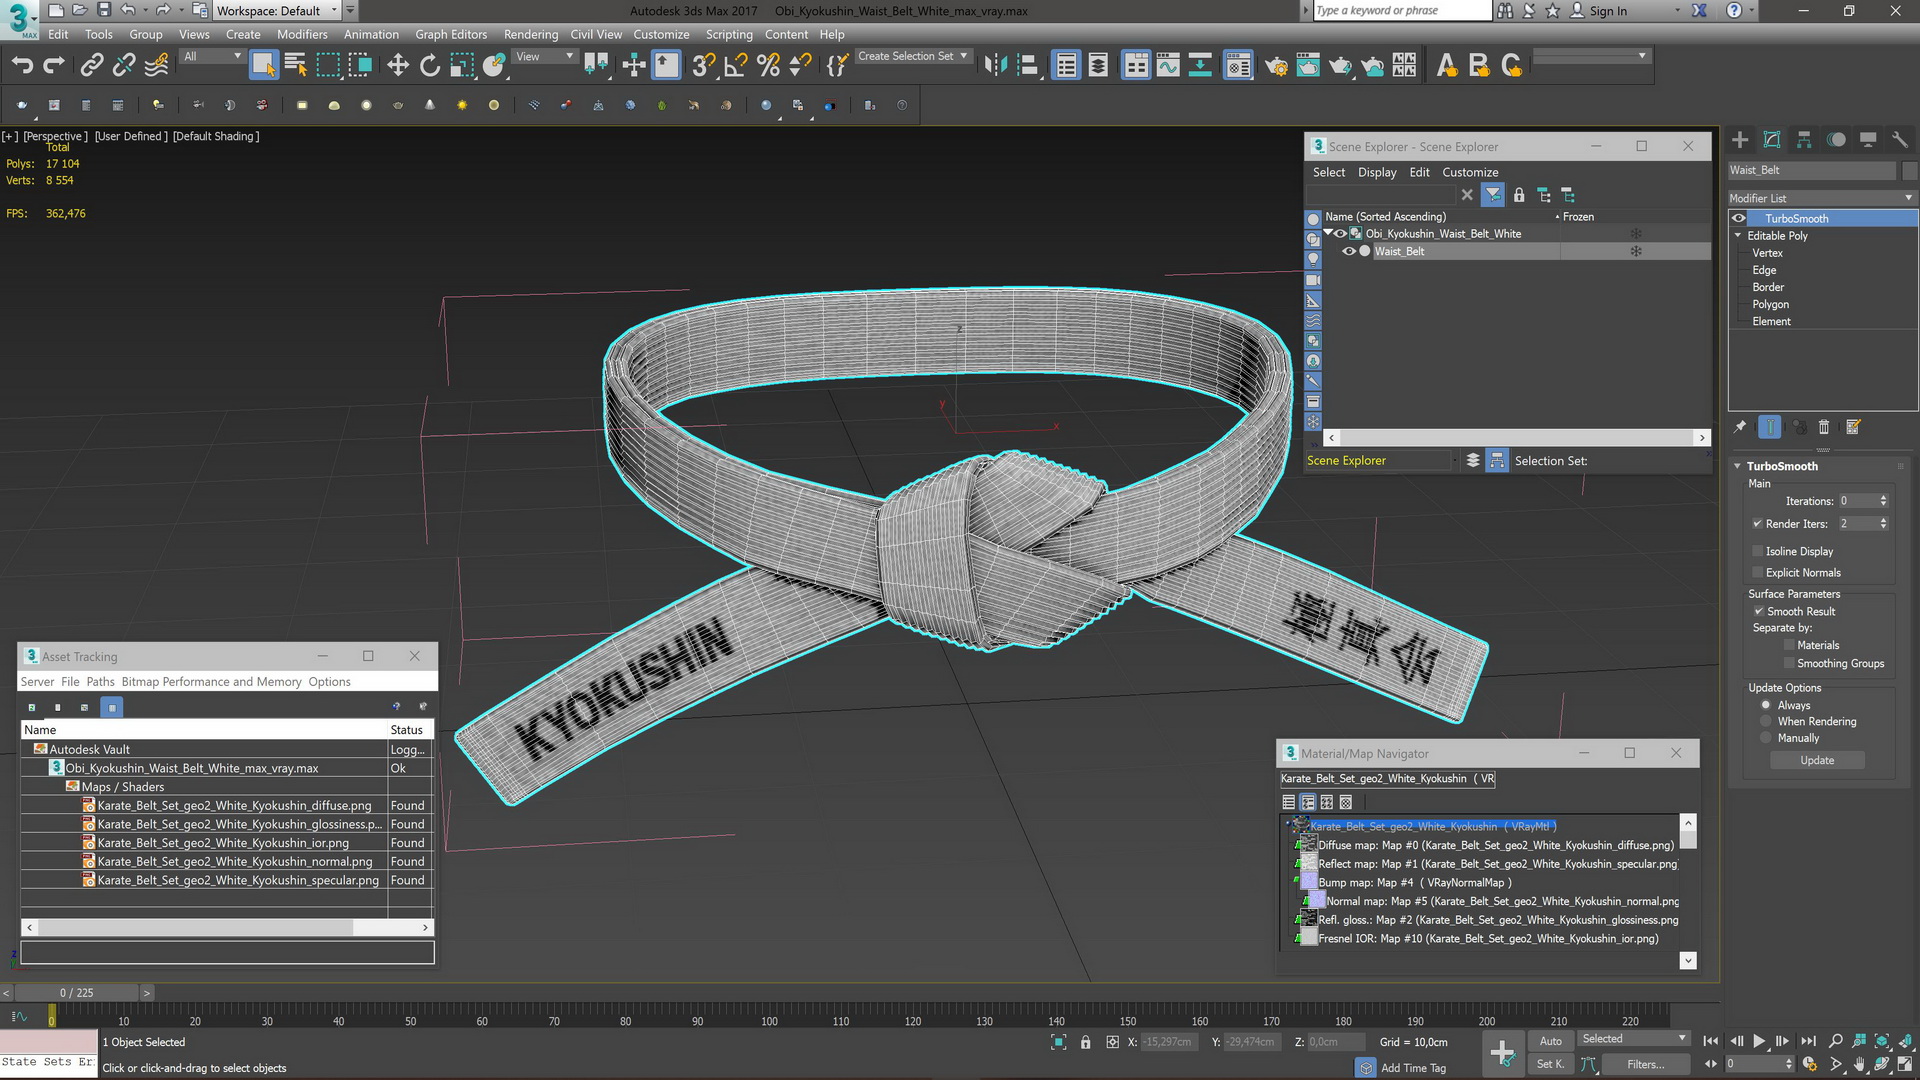The image size is (1920, 1080).
Task: Click the Pan View hand icon
Action: point(1858,1064)
